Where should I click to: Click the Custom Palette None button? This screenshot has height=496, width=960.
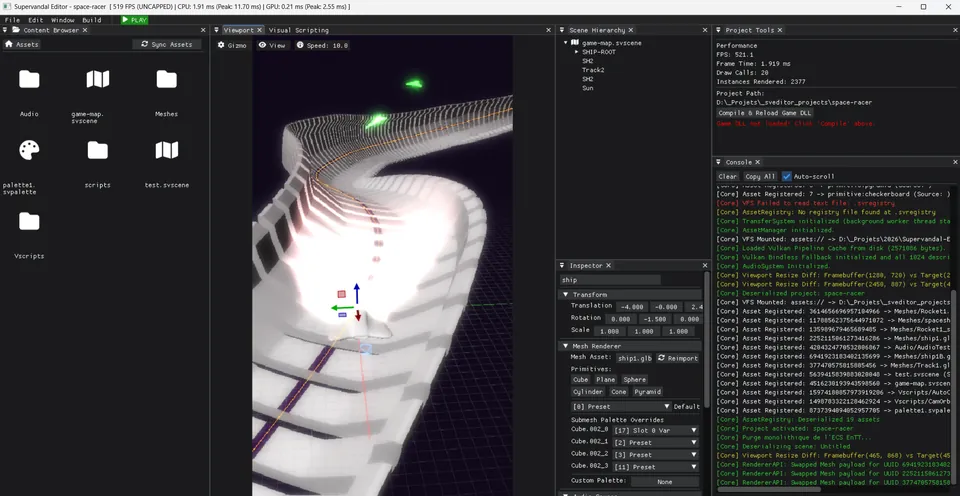tap(665, 482)
